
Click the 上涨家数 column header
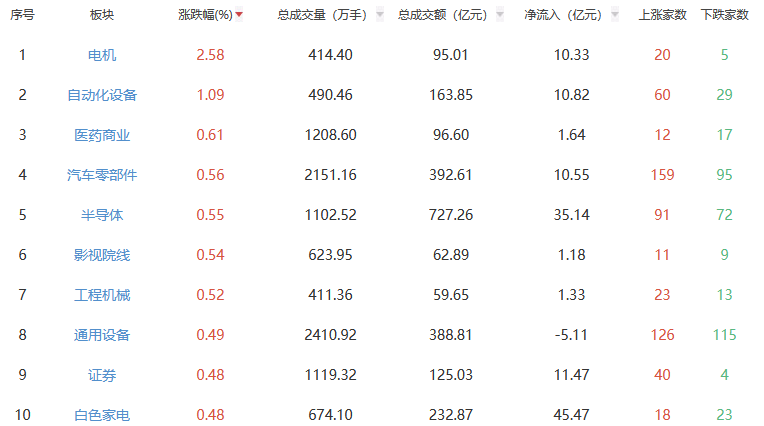(661, 15)
